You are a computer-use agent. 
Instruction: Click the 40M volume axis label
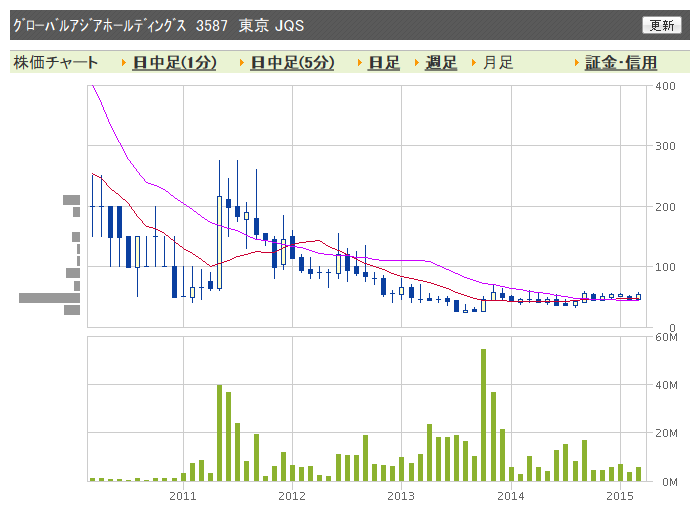point(666,385)
